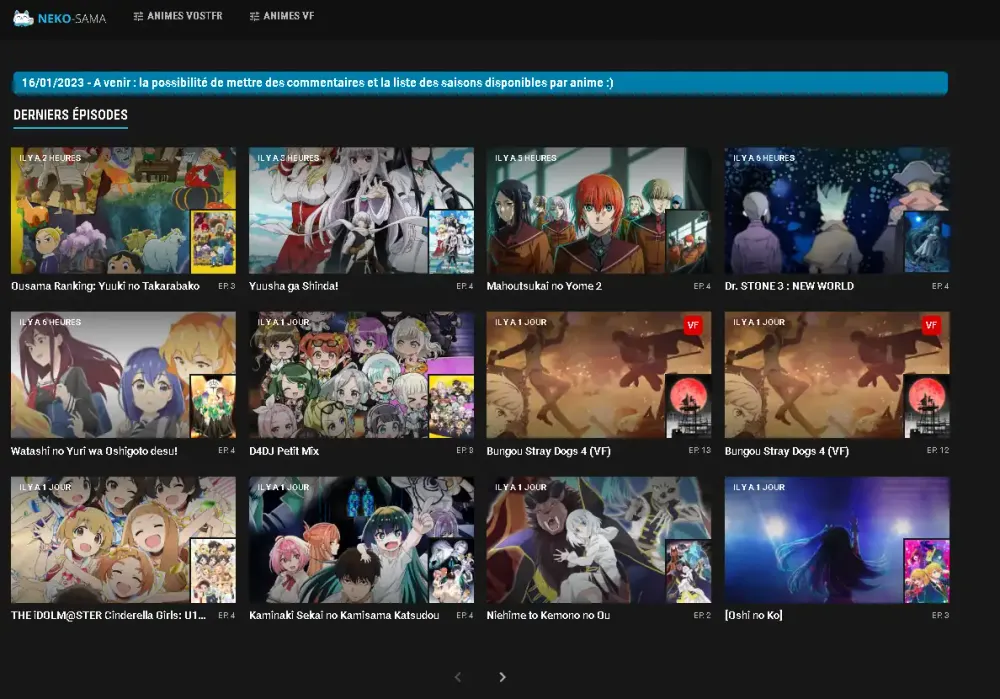Click the EP 13 label of Bungou Stray Dogs
The image size is (1000, 699).
pos(700,450)
